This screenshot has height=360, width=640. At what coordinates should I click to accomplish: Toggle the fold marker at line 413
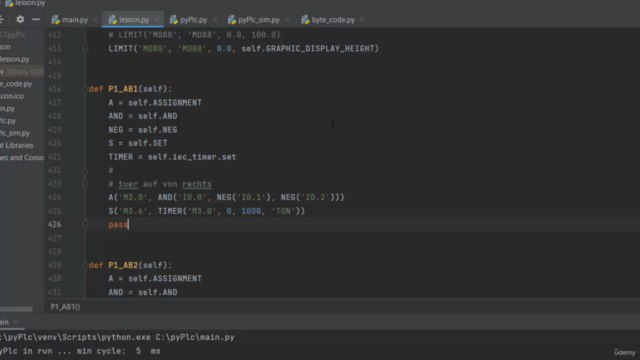85,48
